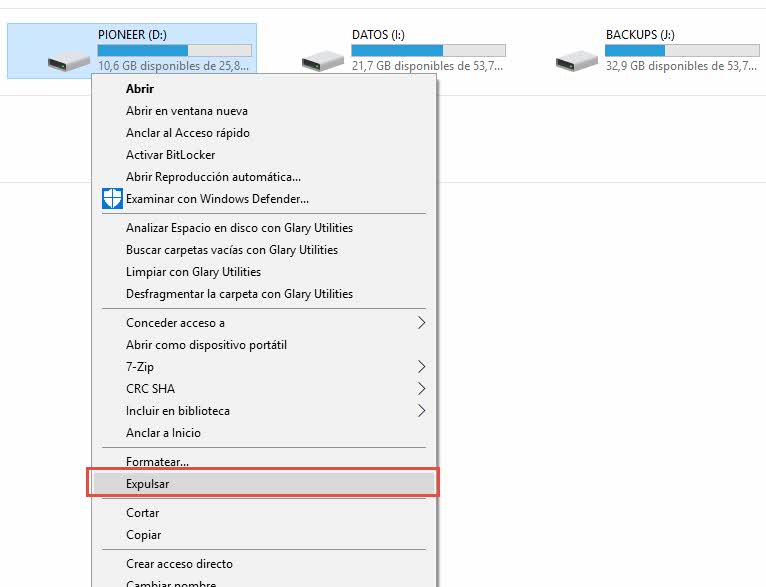The height and width of the screenshot is (587, 766).
Task: Expand the Incluir en biblioteca submenu arrow
Action: [x=421, y=411]
